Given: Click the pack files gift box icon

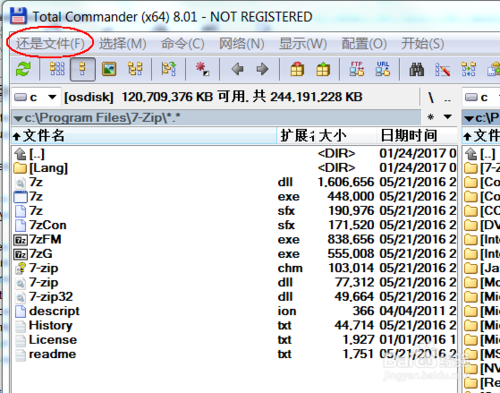Looking at the screenshot, I should (x=297, y=69).
